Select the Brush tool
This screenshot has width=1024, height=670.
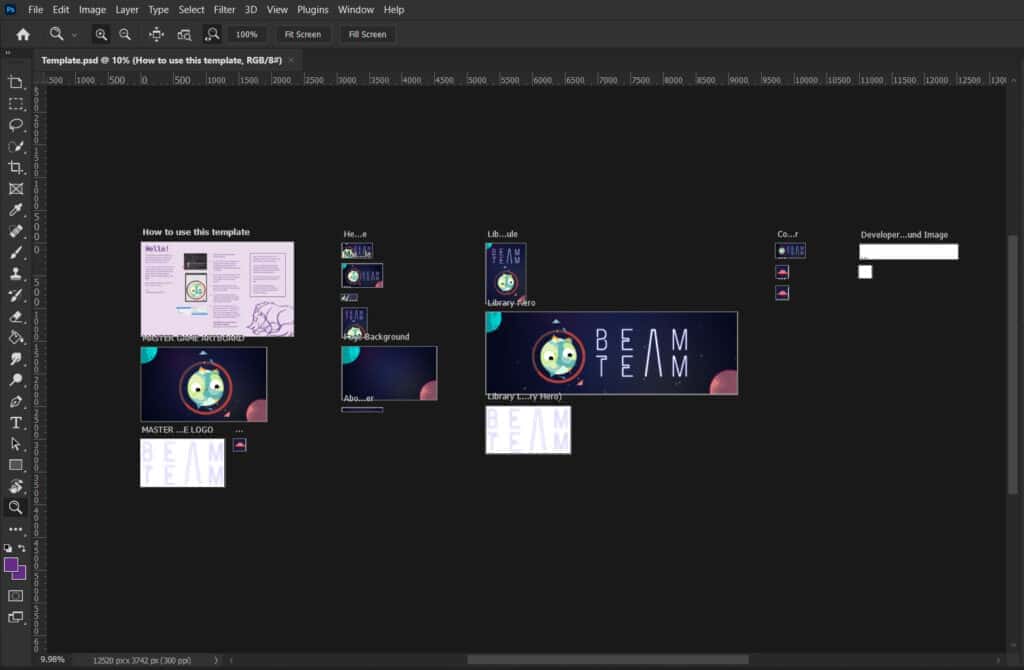(15, 252)
